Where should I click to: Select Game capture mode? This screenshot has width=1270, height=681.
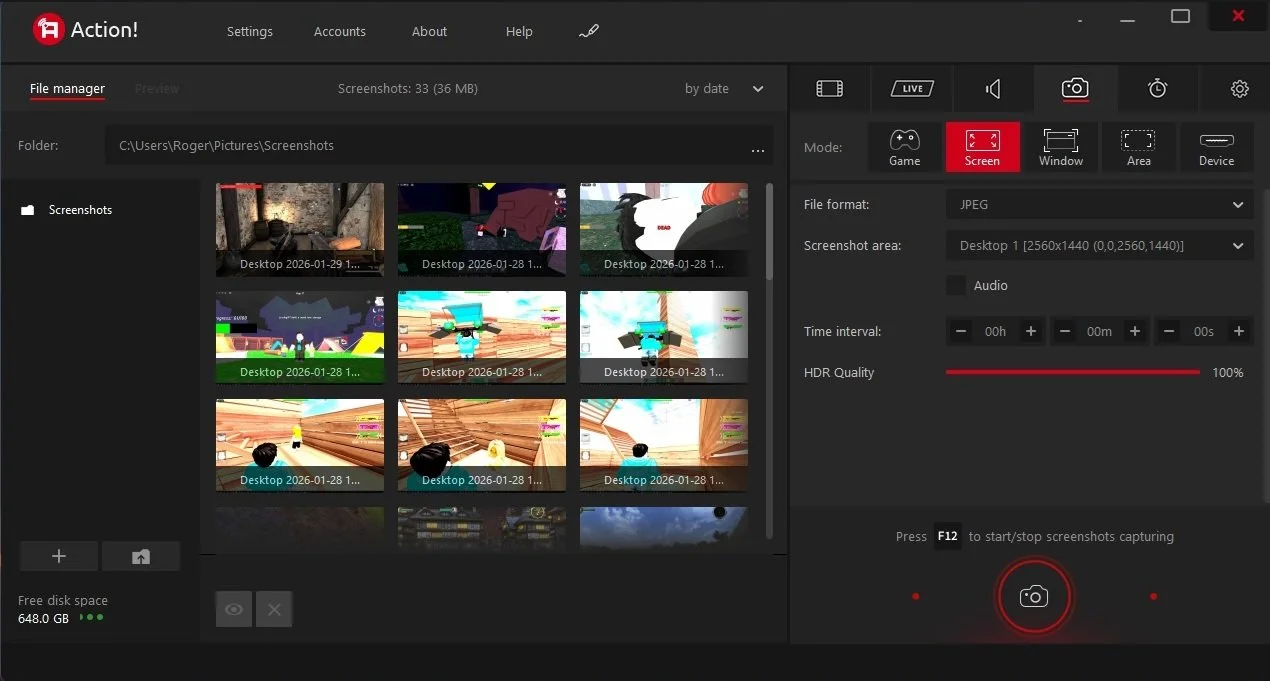click(904, 147)
